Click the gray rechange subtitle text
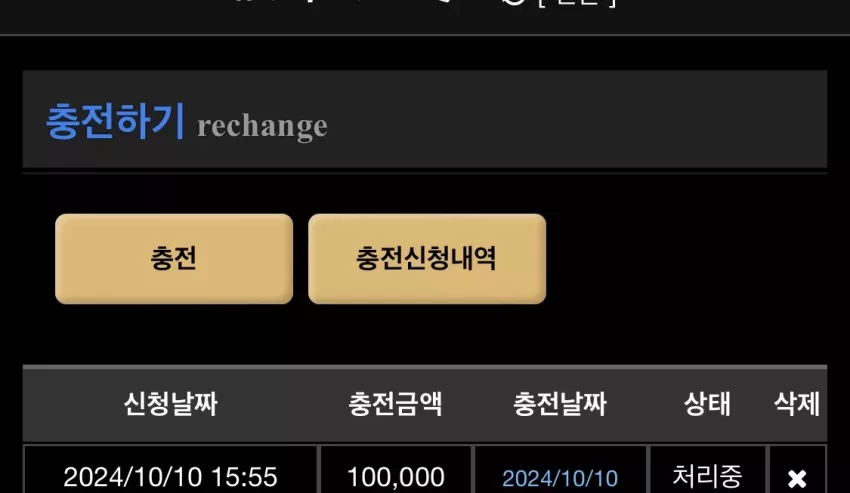850x493 pixels. click(x=262, y=126)
